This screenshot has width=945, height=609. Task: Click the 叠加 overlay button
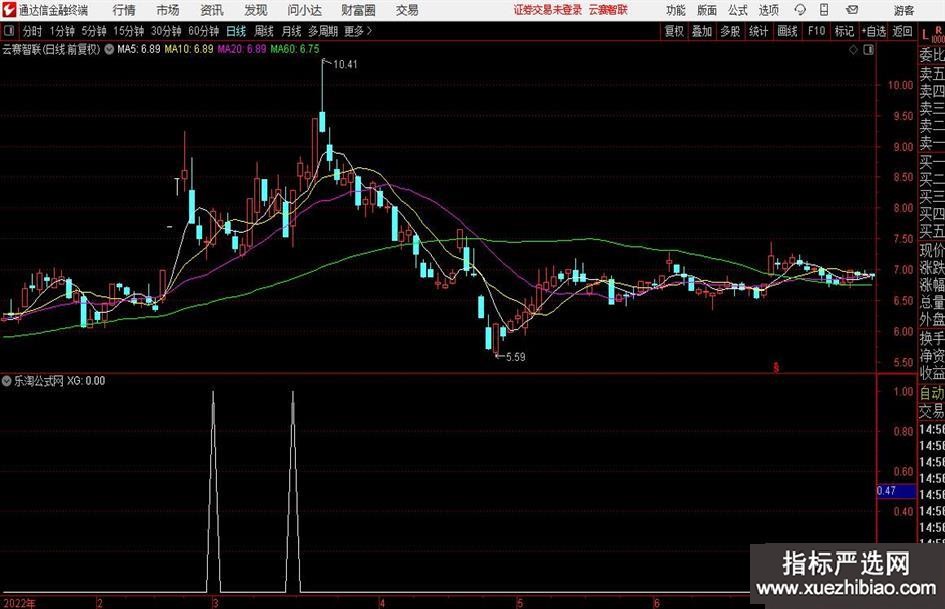(x=702, y=31)
